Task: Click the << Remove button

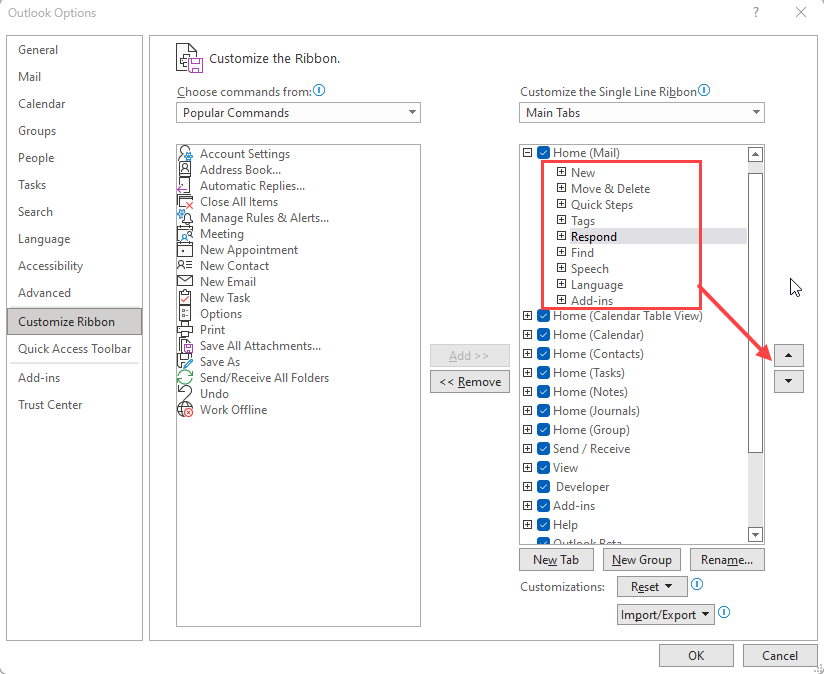Action: (470, 382)
